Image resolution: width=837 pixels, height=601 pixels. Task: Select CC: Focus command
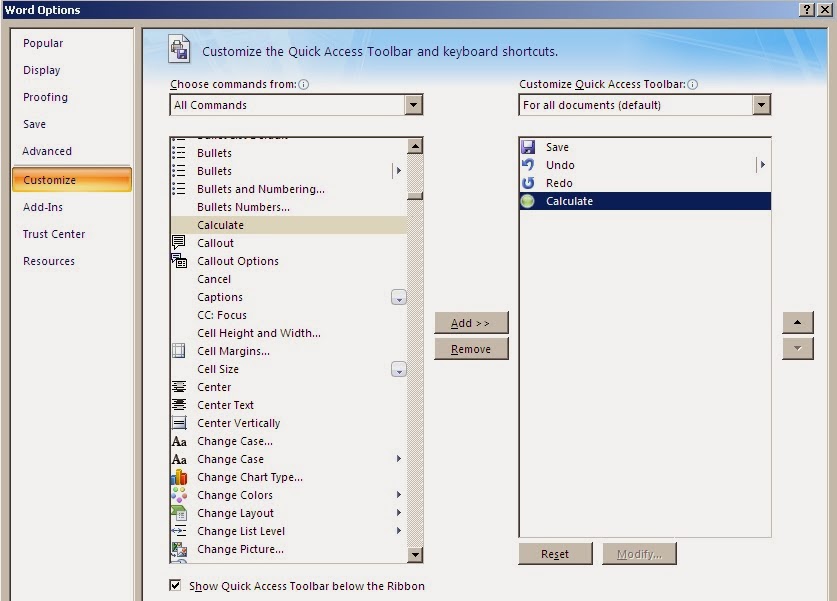tap(289, 315)
